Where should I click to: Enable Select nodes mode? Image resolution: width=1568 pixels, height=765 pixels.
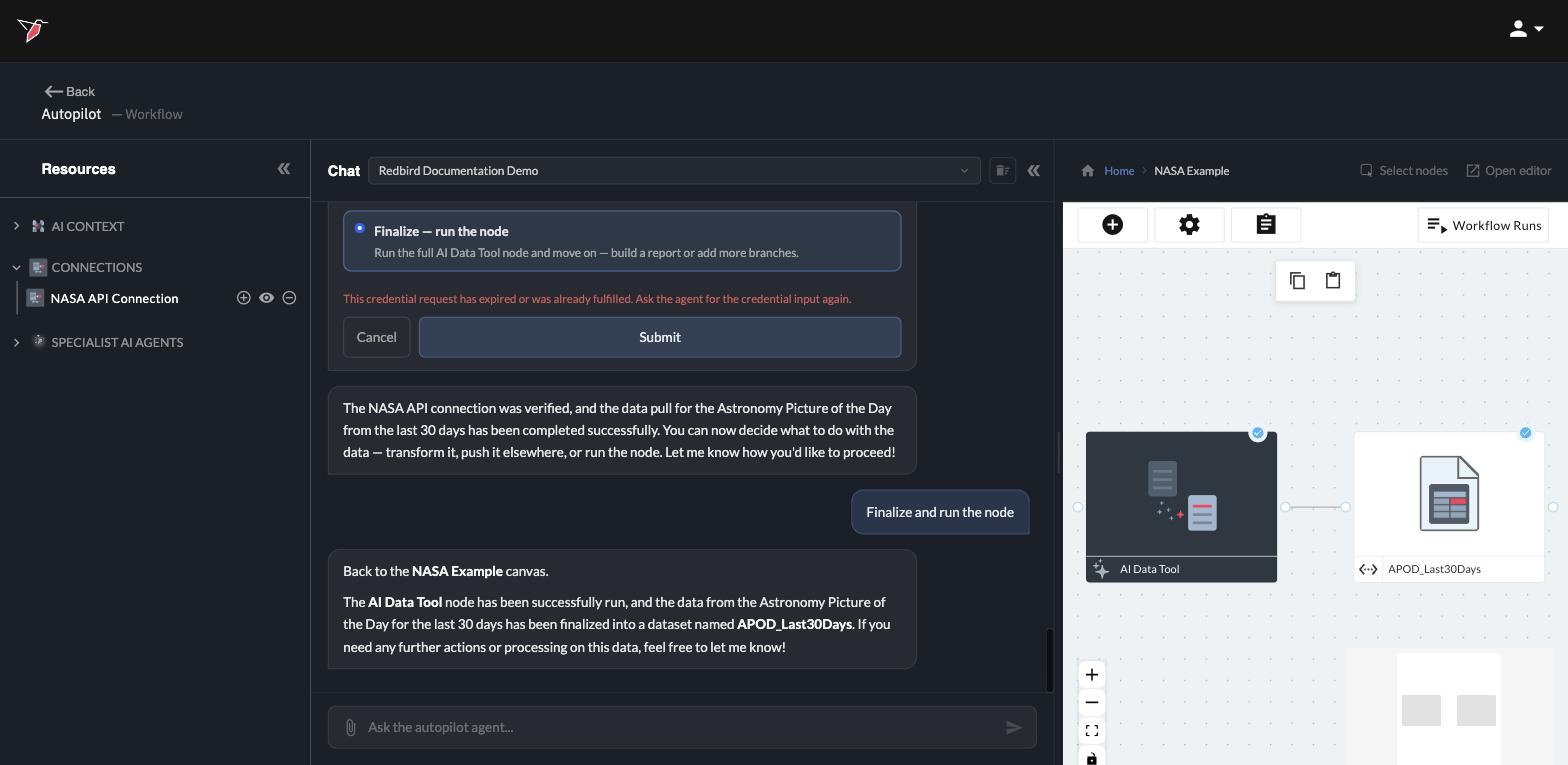(x=1404, y=170)
